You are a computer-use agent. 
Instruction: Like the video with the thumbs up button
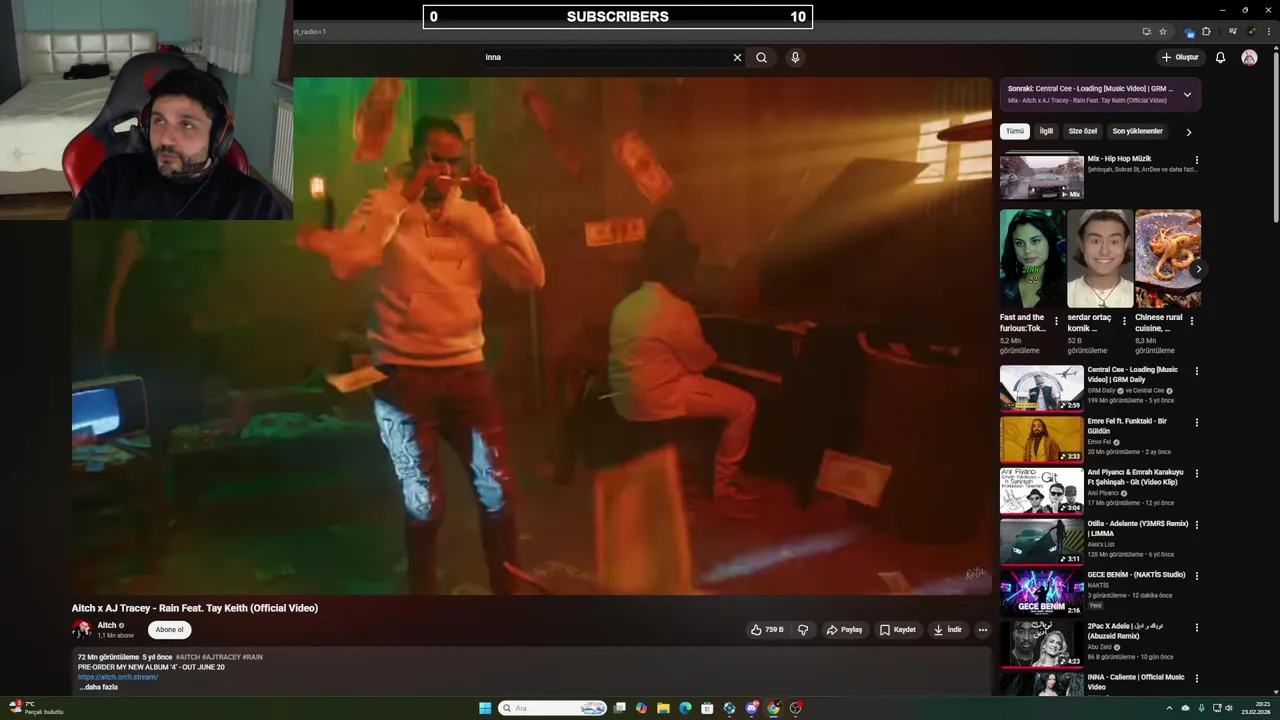768,630
